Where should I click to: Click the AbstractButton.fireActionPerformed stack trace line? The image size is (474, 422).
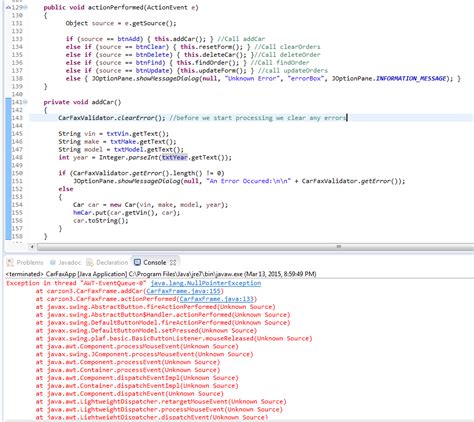pyautogui.click(x=156, y=307)
